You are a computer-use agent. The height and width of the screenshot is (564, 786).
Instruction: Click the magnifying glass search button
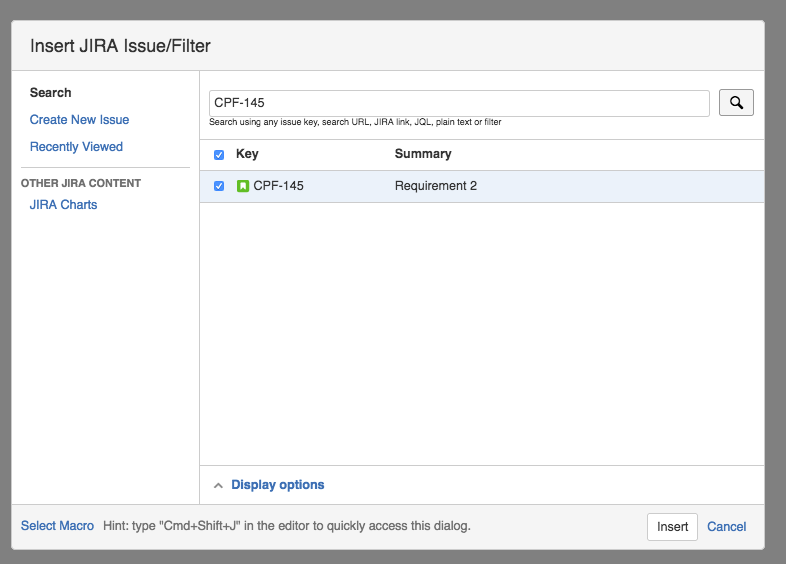coord(736,103)
